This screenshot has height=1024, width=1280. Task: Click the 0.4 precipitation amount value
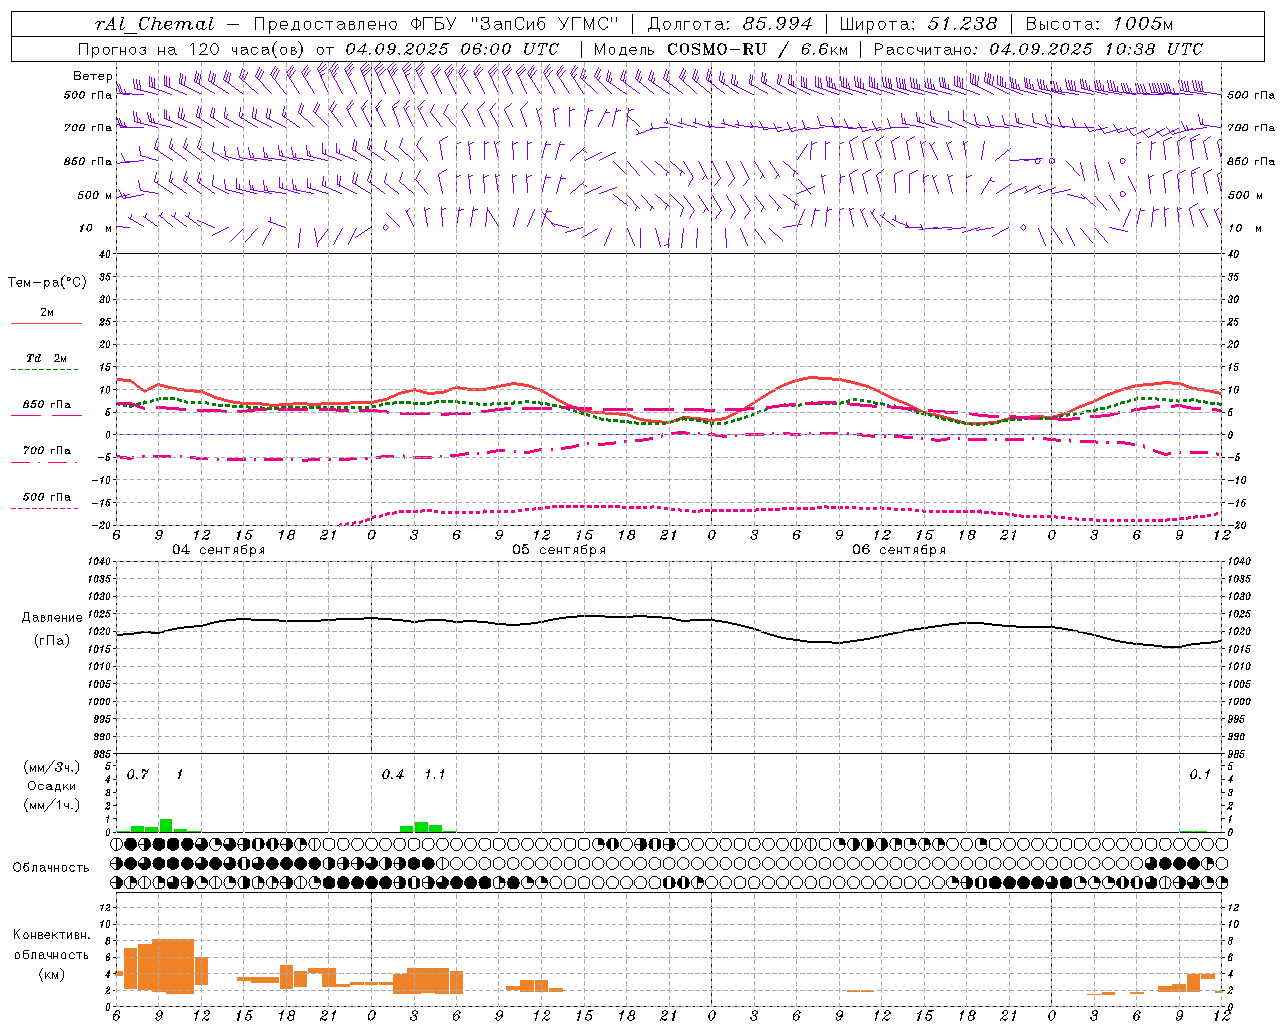coord(393,775)
